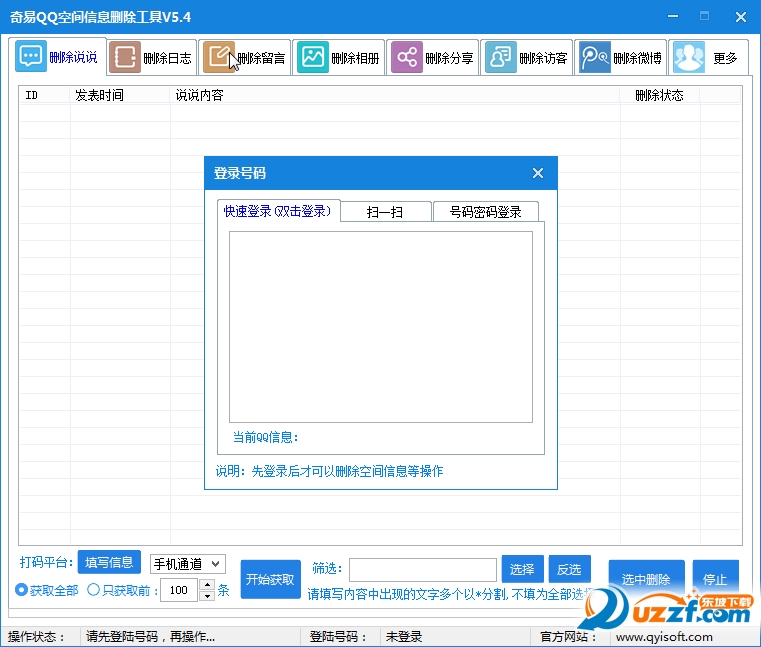Click the 删除留言 pencil note icon
This screenshot has width=761, height=647.
point(219,57)
